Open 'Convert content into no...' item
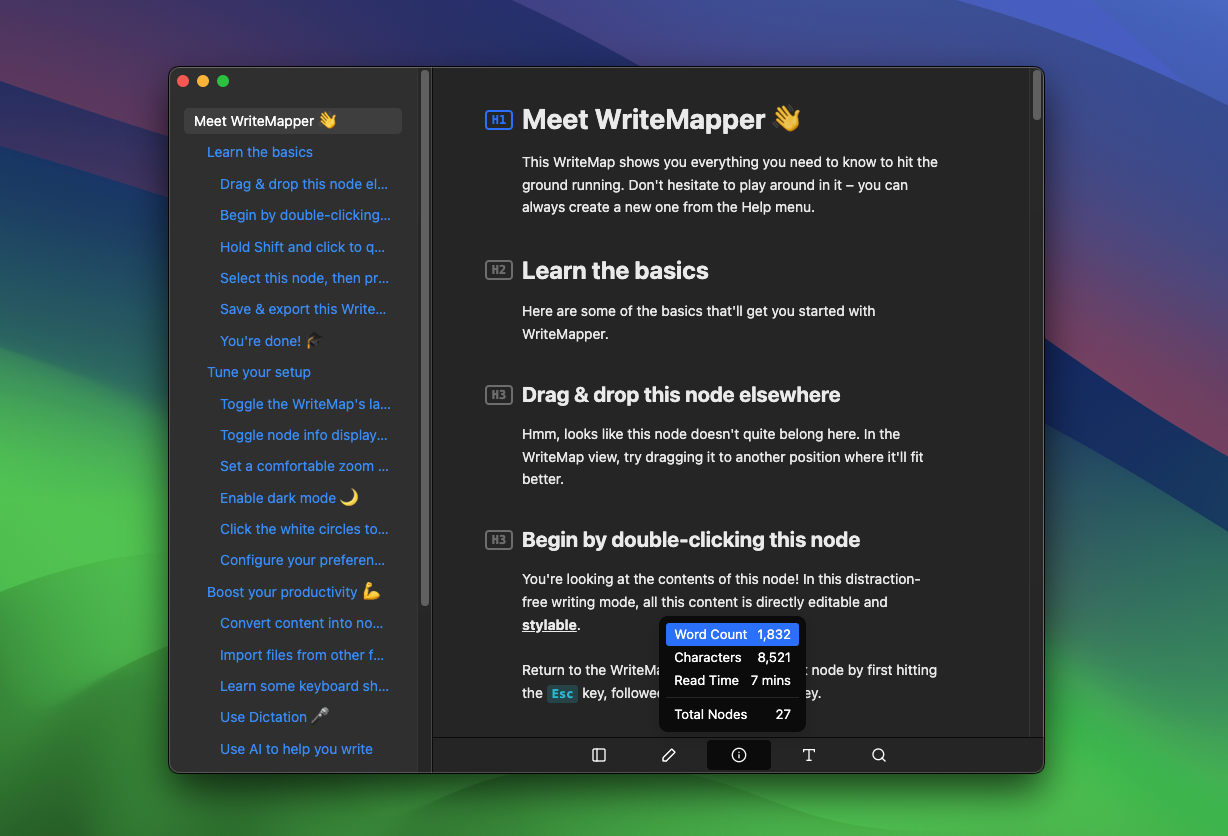This screenshot has height=836, width=1228. [x=302, y=623]
